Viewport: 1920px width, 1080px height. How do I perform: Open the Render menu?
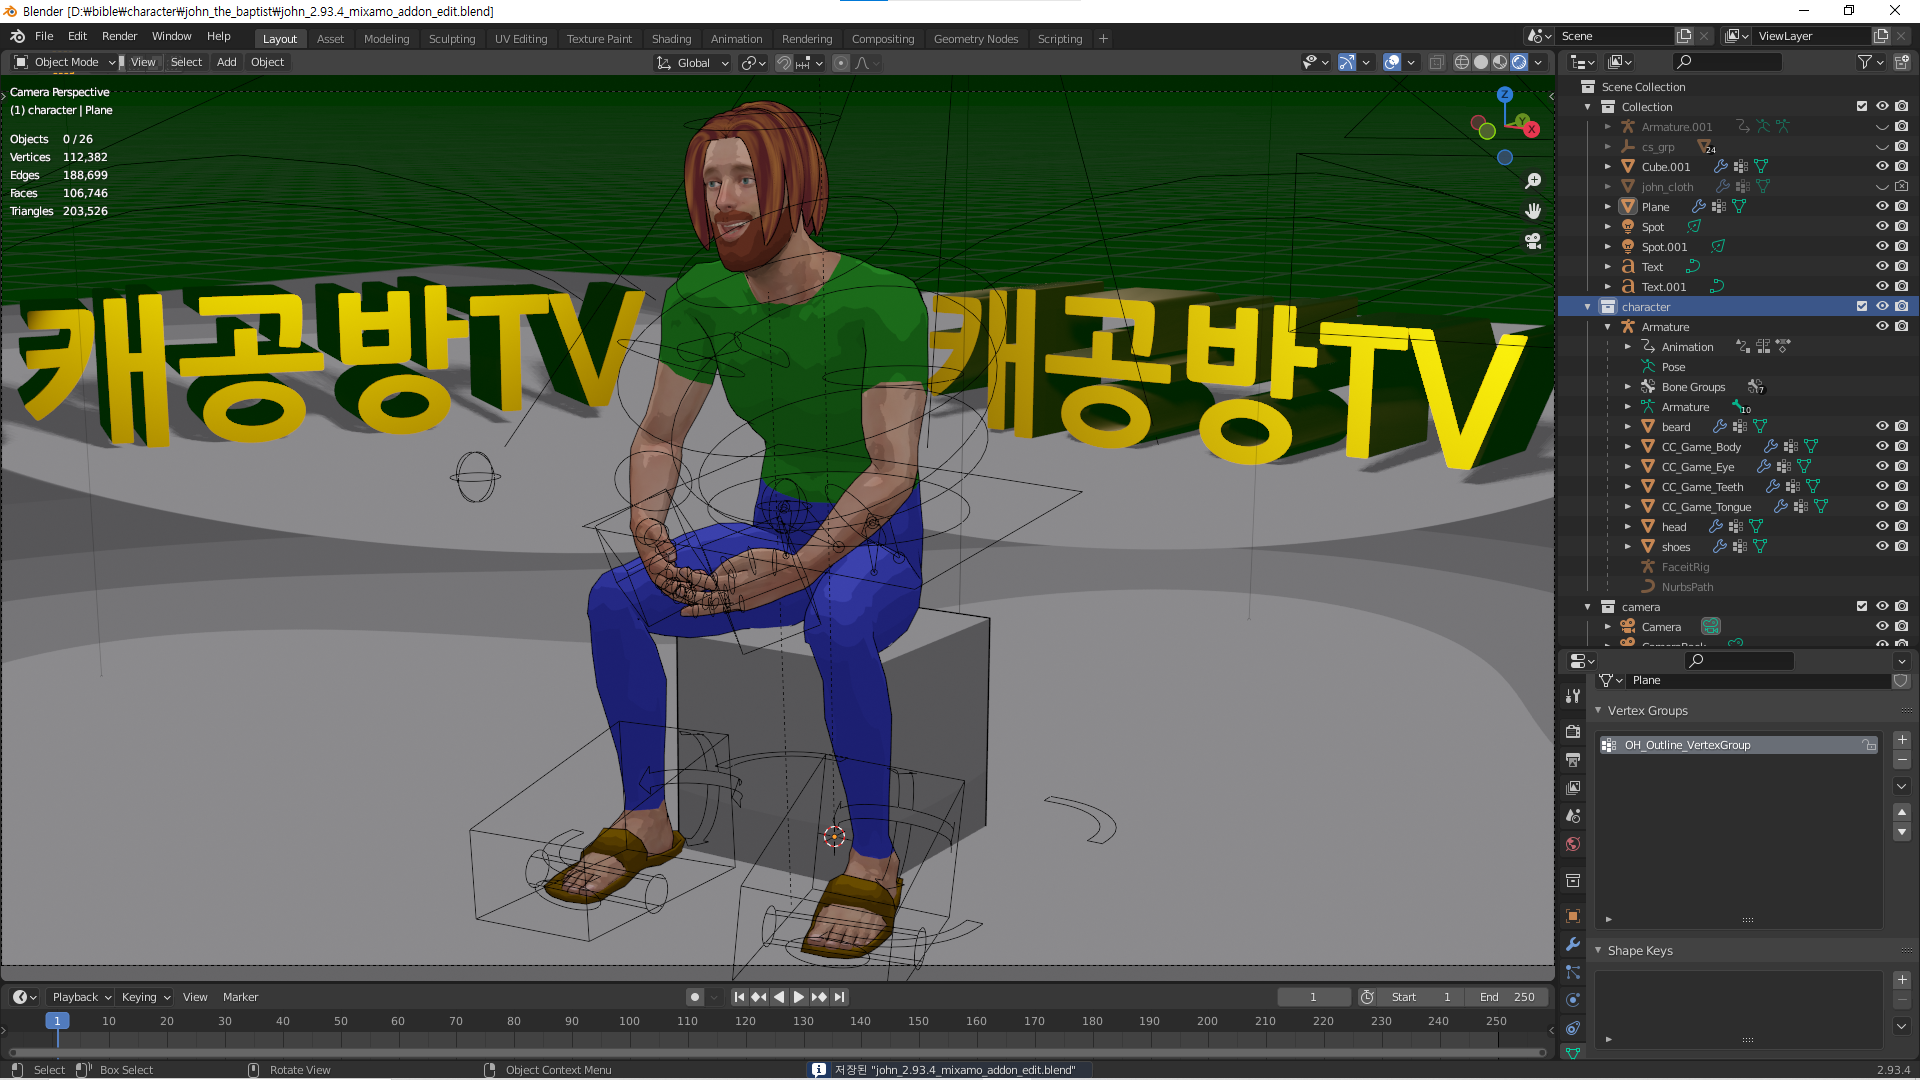click(x=119, y=36)
